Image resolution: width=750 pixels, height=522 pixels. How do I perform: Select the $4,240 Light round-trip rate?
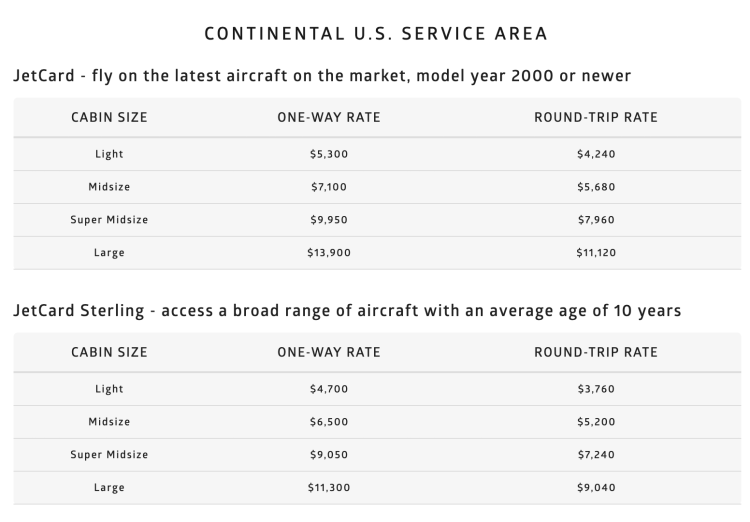(596, 154)
